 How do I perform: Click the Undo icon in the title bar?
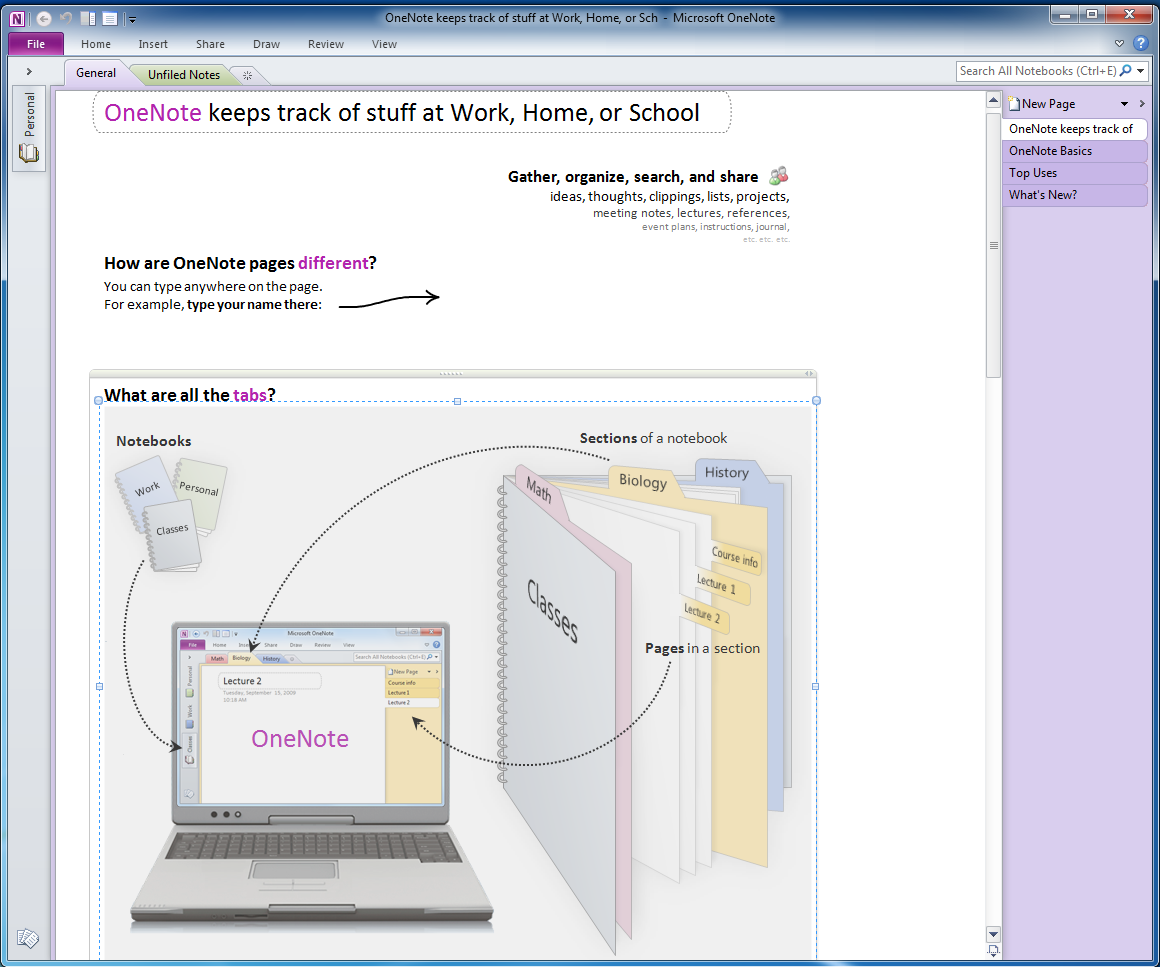pos(66,18)
